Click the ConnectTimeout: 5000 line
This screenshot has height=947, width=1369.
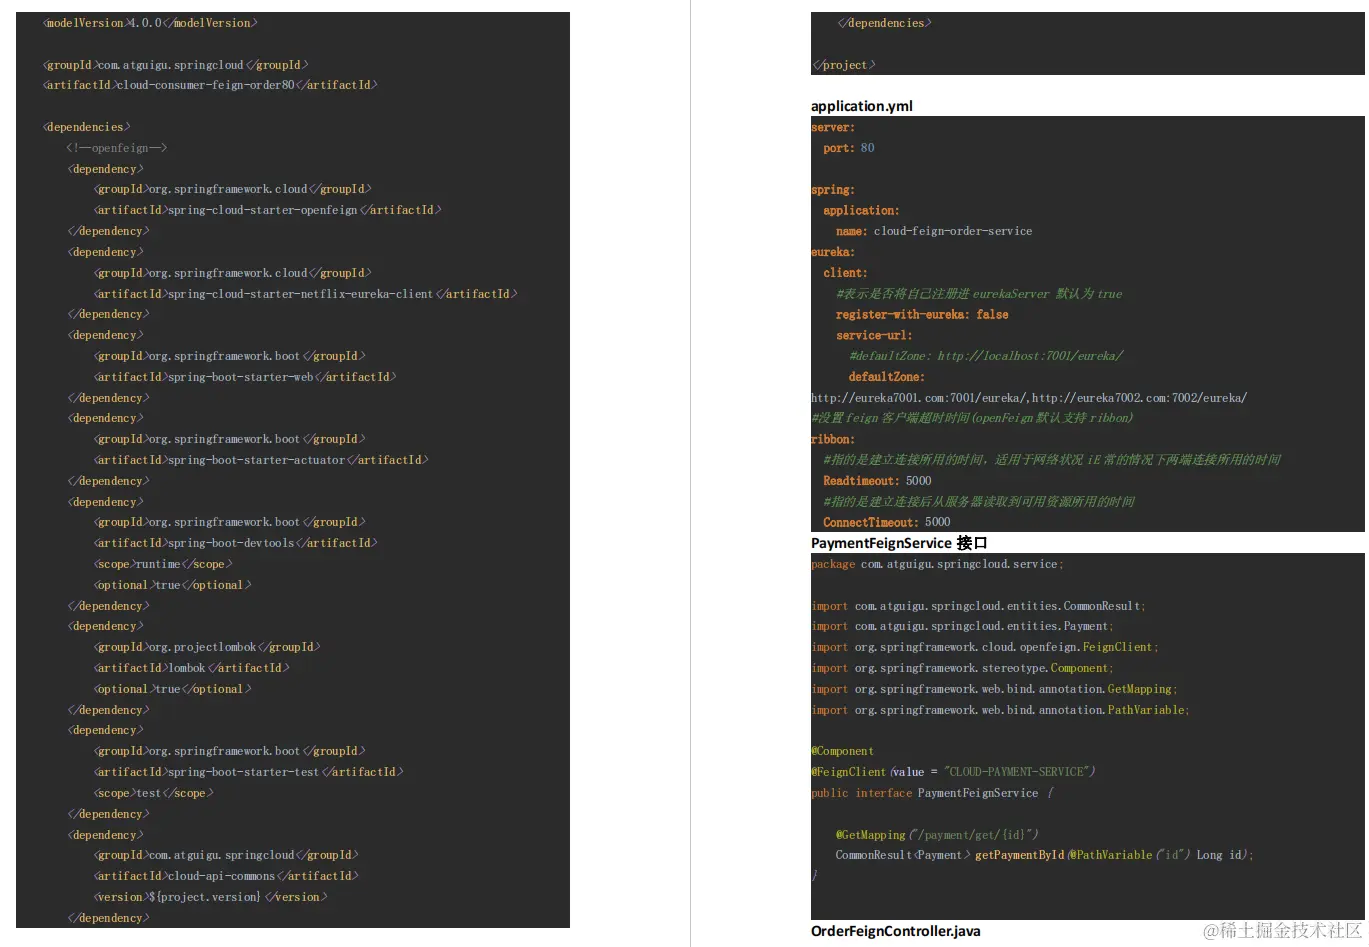coord(887,522)
